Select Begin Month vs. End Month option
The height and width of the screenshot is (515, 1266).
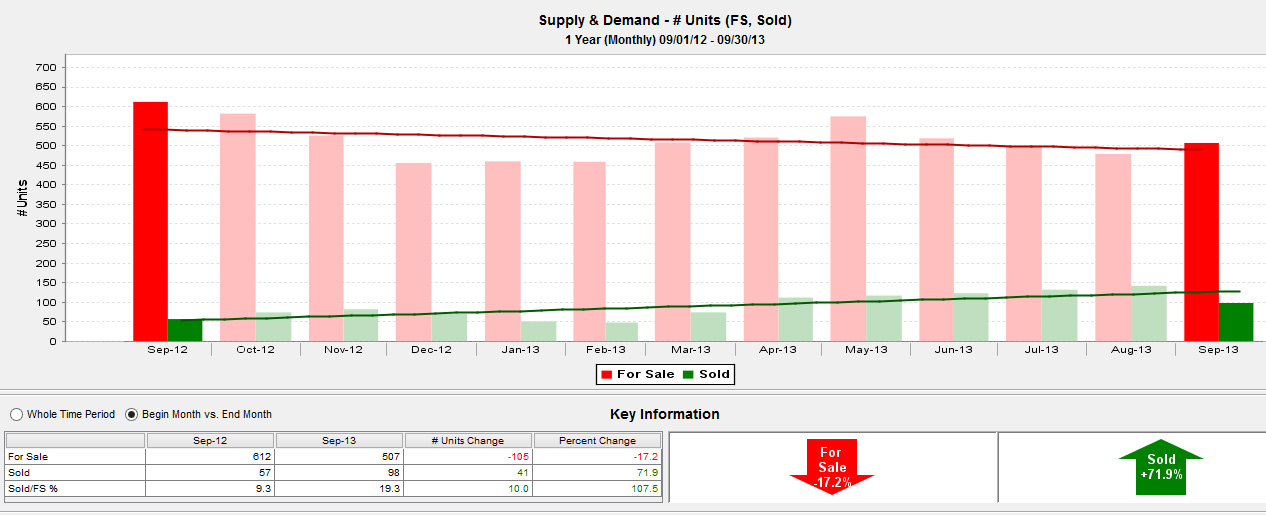pos(132,414)
